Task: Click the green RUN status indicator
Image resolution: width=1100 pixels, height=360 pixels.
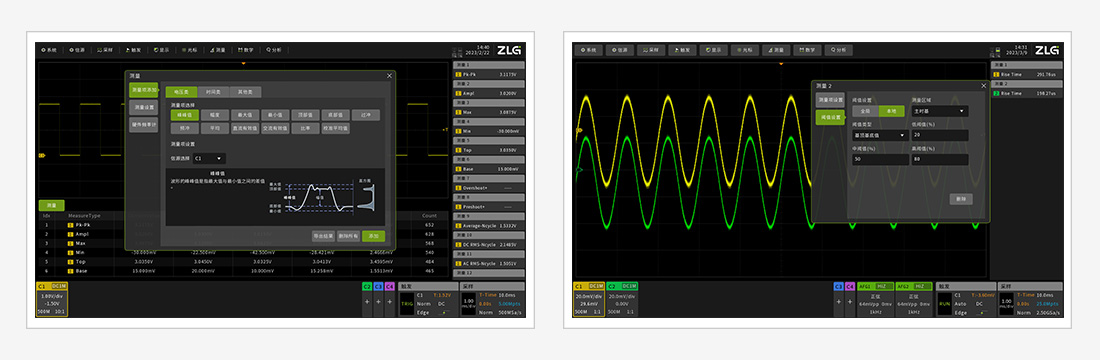Action: (944, 304)
